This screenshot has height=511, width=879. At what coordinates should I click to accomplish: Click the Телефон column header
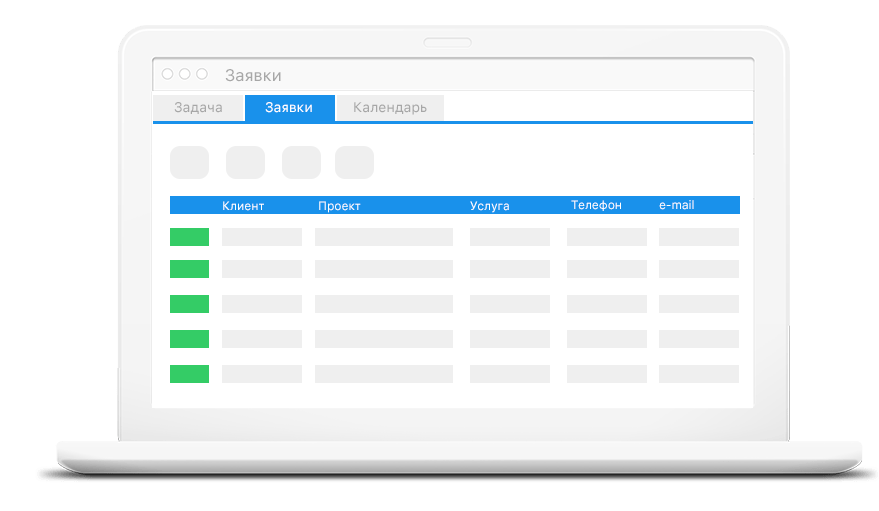click(x=596, y=205)
